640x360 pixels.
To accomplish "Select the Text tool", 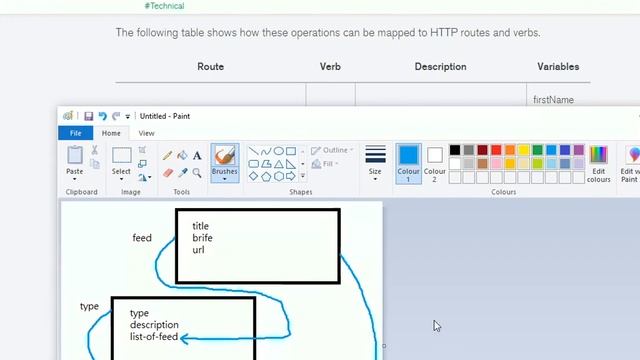I will 197,155.
